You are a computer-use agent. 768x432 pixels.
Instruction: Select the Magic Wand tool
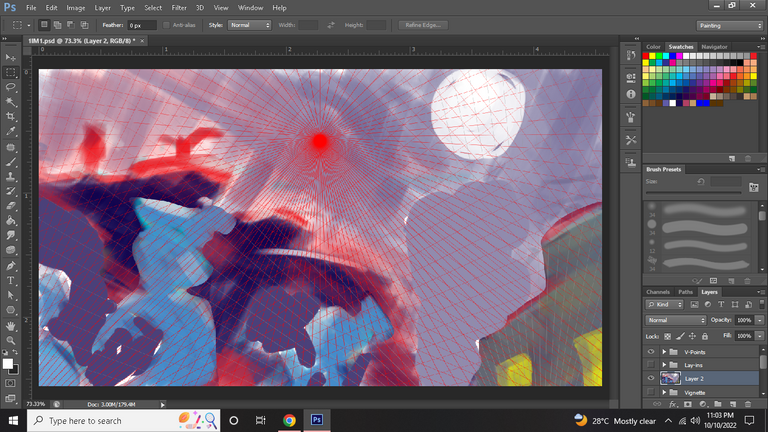[10, 102]
